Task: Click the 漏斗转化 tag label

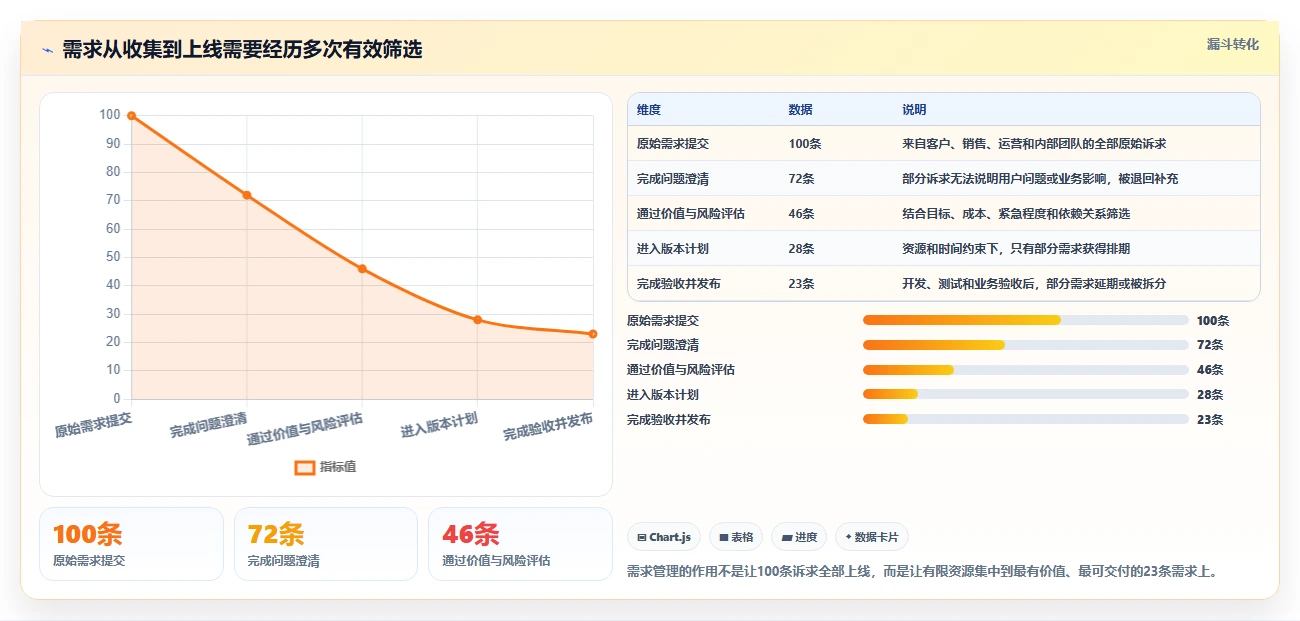Action: click(1232, 45)
